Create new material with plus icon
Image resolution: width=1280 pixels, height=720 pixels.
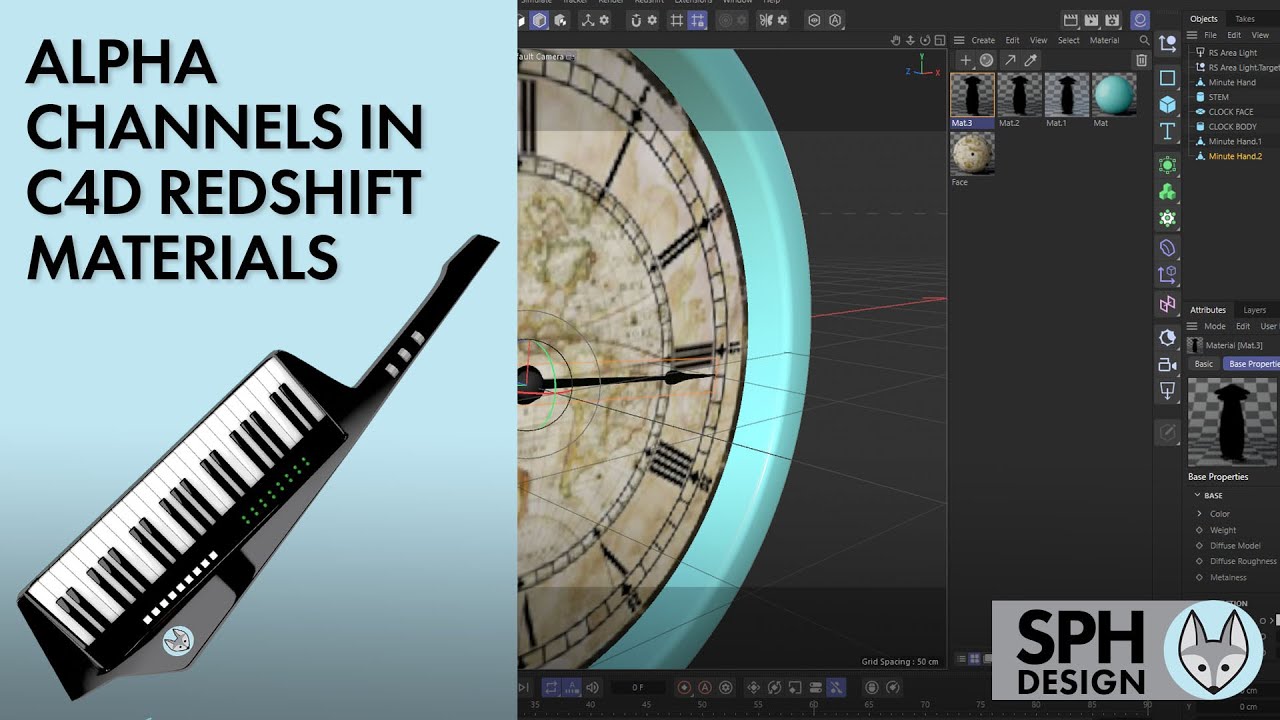(966, 61)
